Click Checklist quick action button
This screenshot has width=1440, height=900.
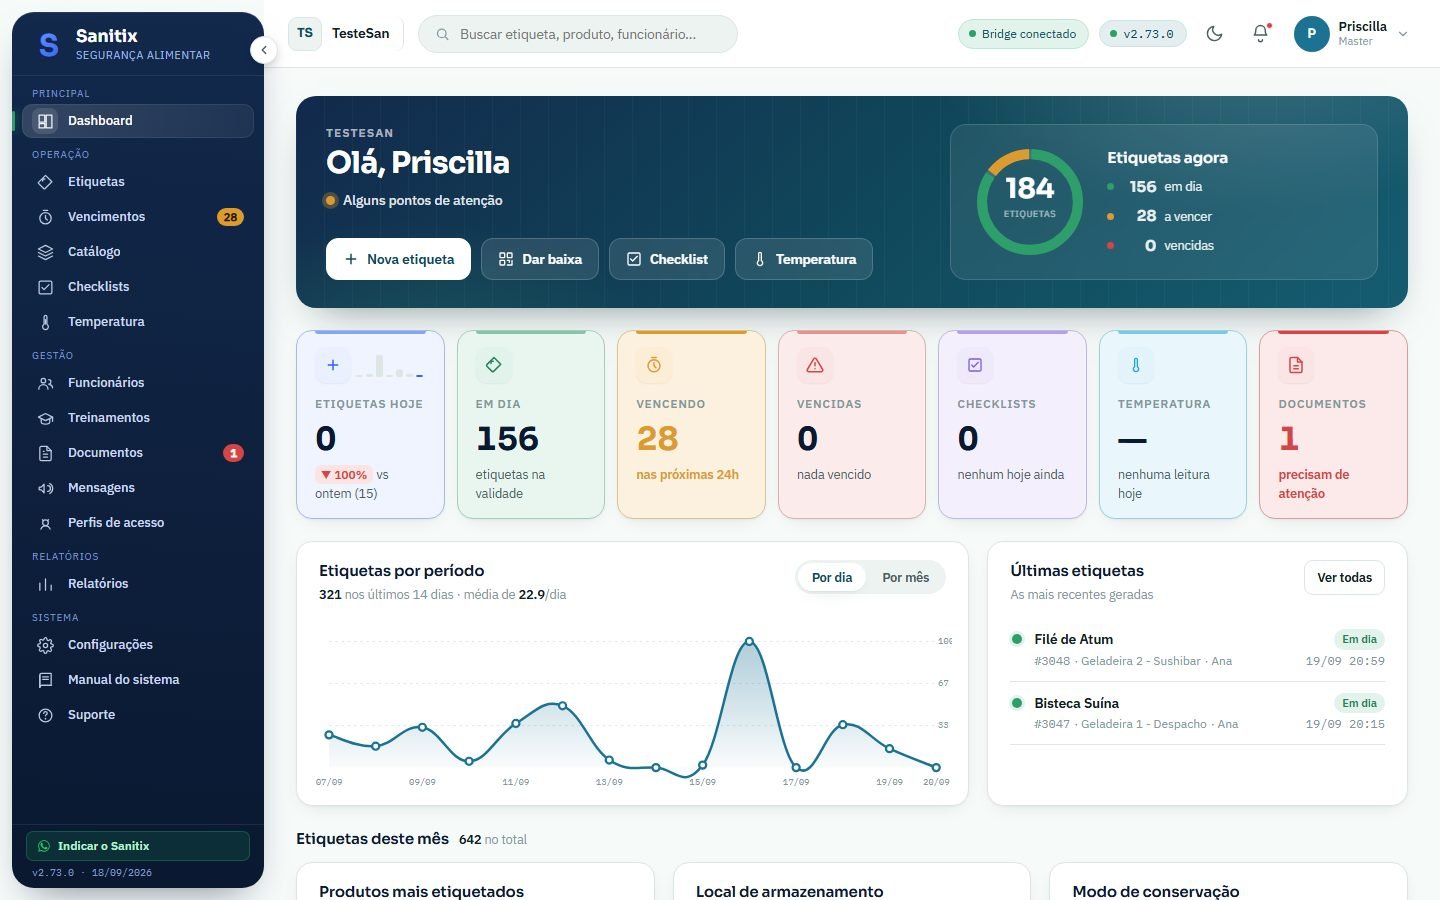667,259
